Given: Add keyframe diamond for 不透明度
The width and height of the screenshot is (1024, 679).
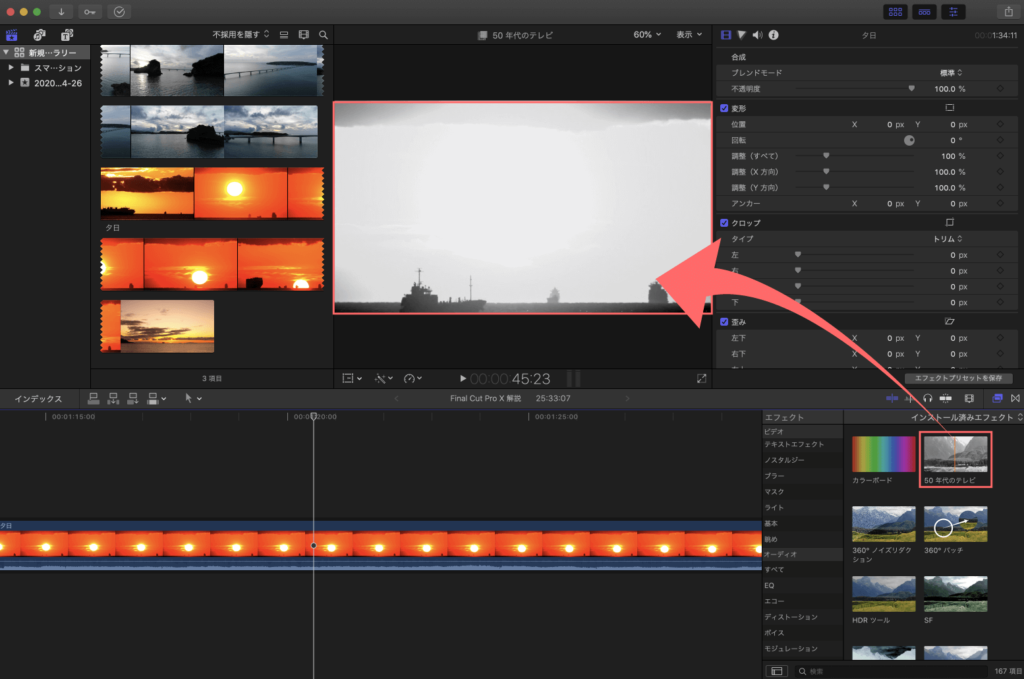Looking at the screenshot, I should coord(1000,89).
